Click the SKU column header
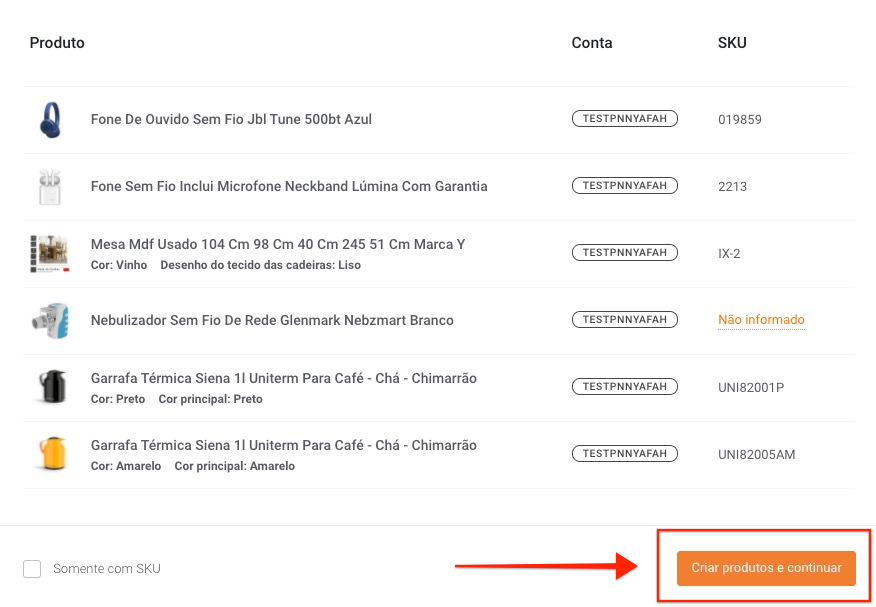The height and width of the screenshot is (607, 876). point(732,43)
